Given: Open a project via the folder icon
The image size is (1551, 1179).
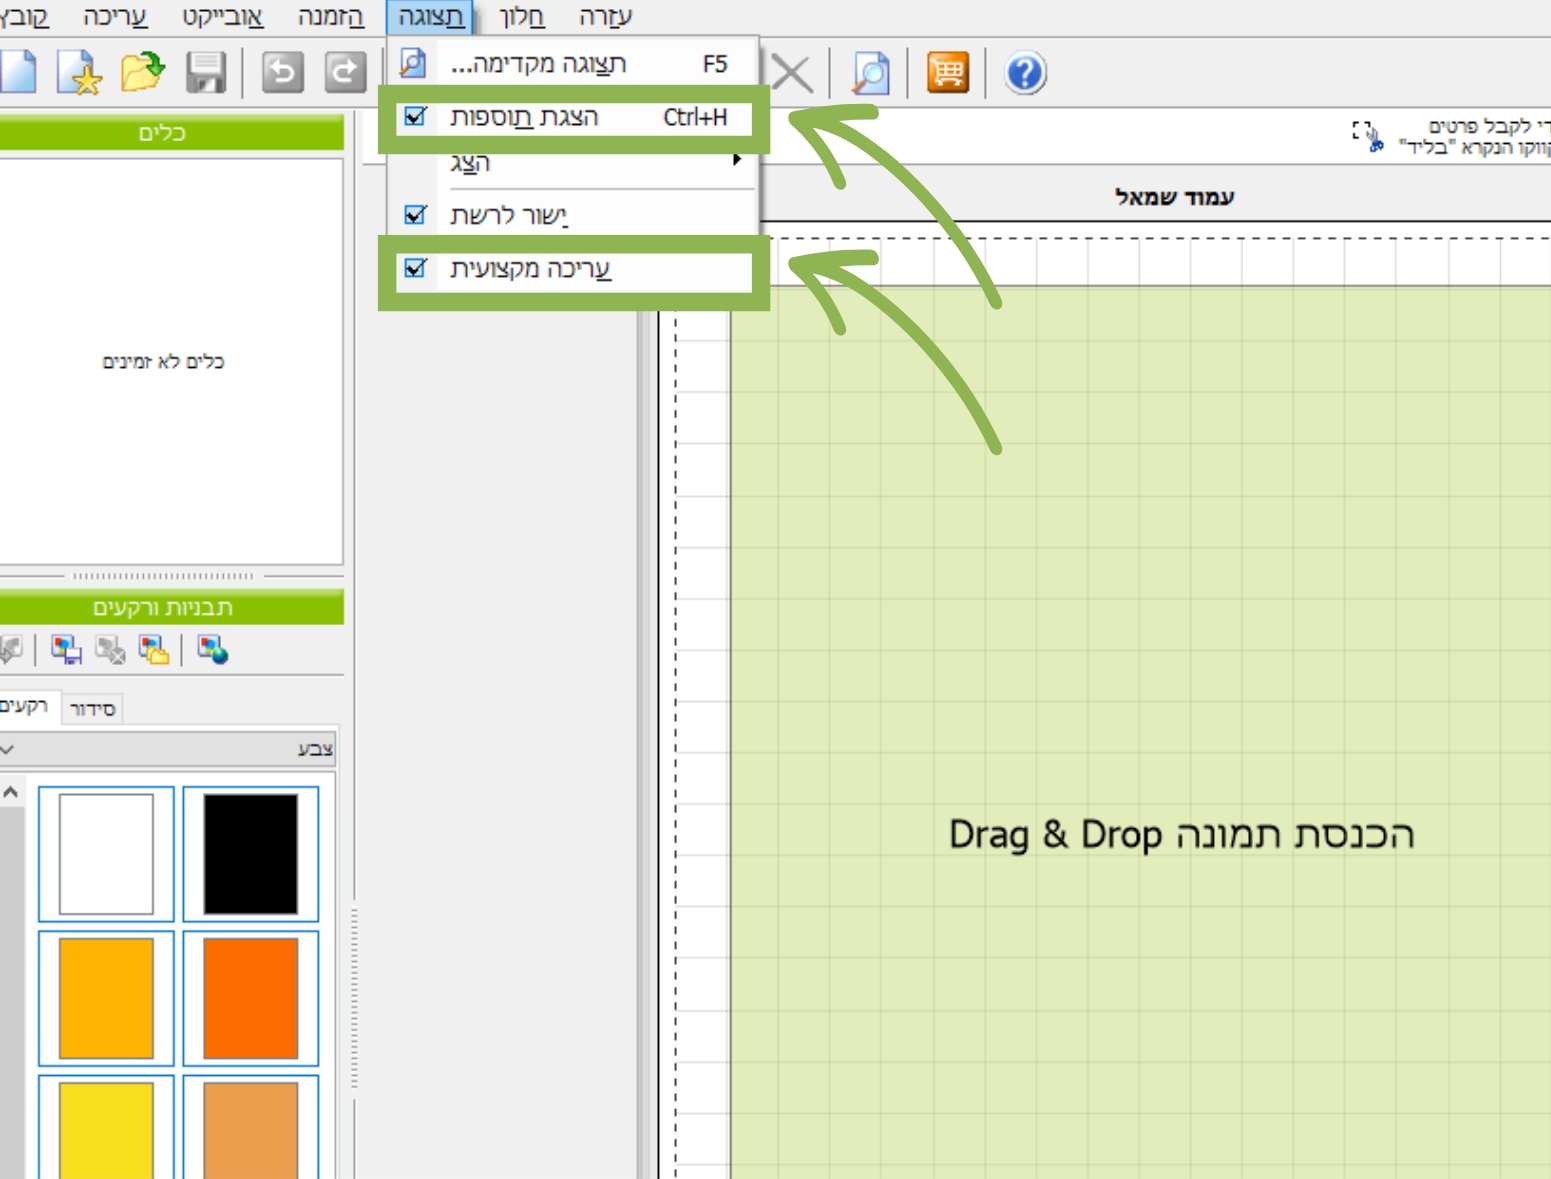Looking at the screenshot, I should point(143,72).
